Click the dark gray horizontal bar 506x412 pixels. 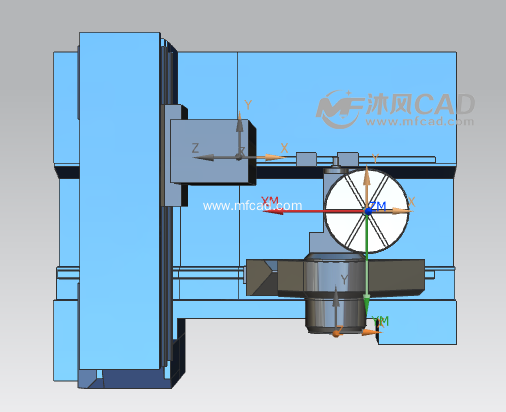(335, 277)
